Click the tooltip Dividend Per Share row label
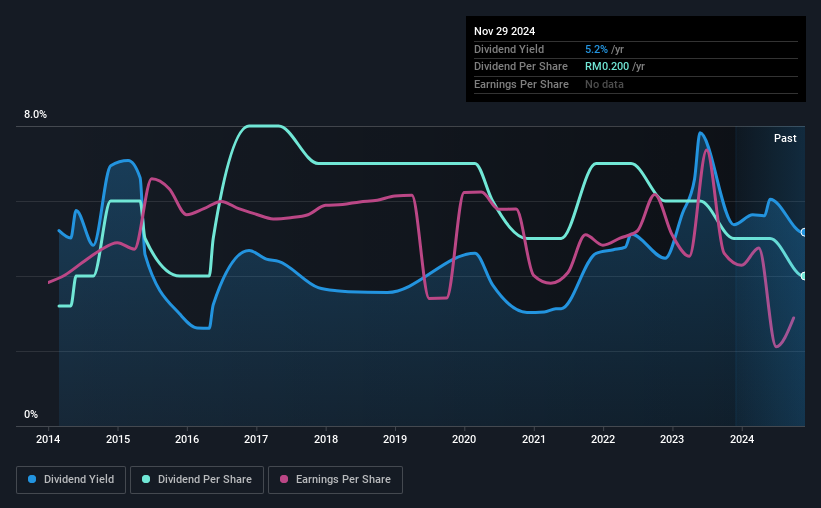The width and height of the screenshot is (821, 508). pos(520,67)
